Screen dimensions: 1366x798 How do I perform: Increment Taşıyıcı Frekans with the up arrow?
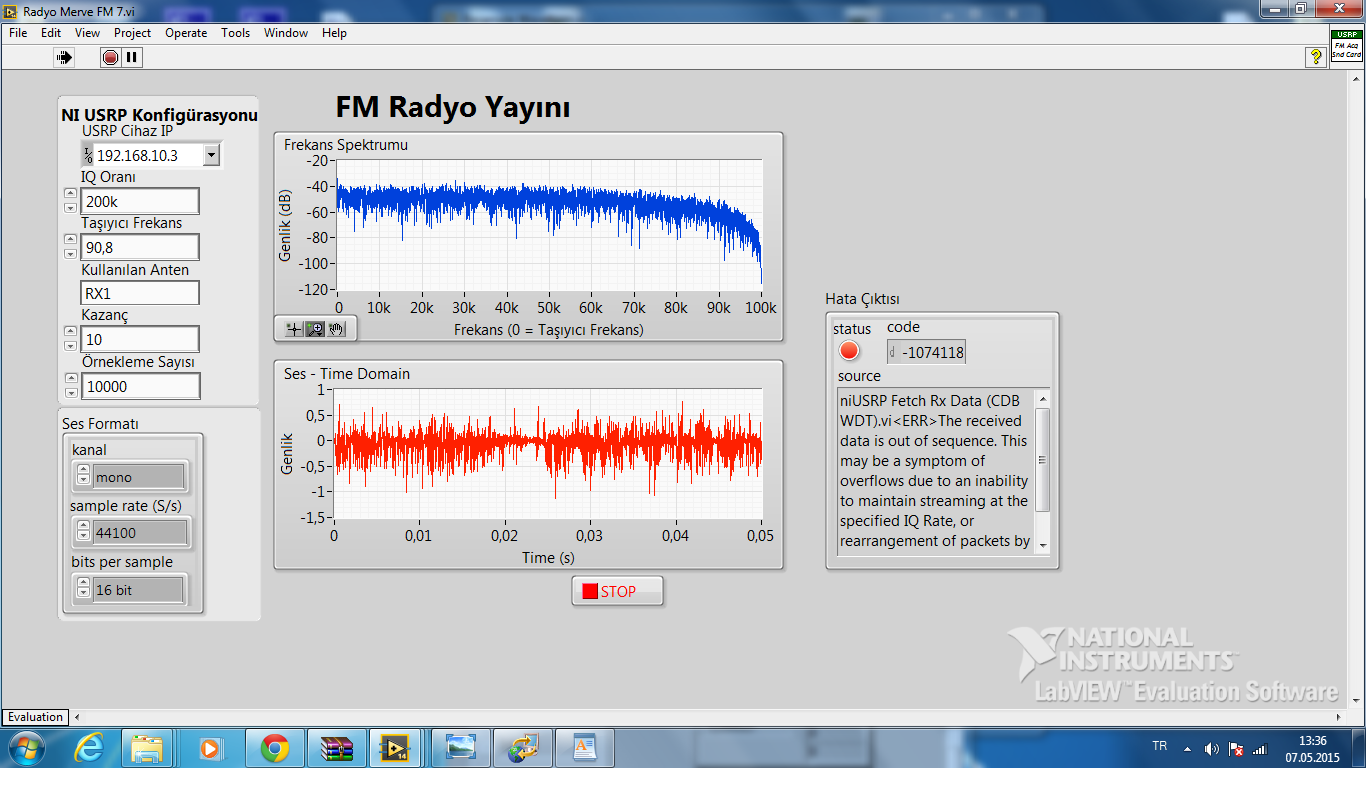point(70,240)
